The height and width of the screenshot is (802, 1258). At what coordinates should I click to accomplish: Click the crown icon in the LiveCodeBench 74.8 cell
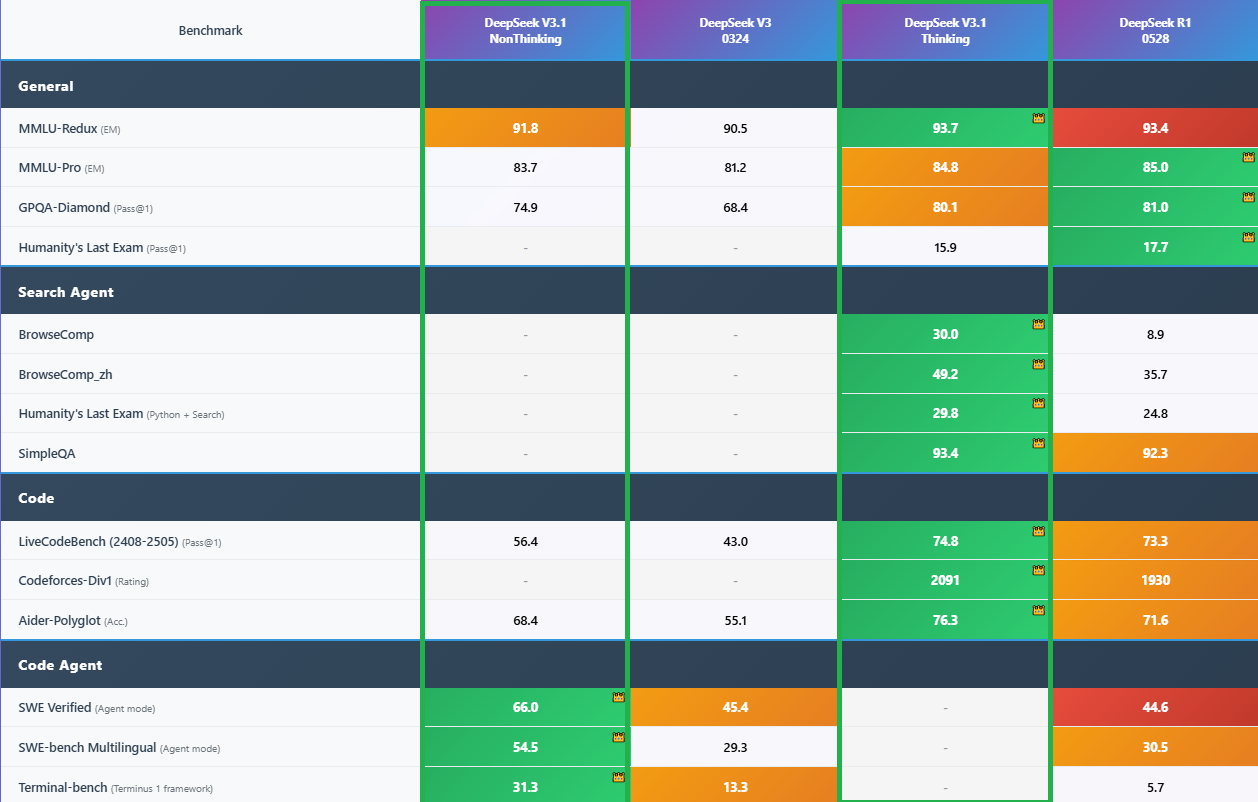1038,531
